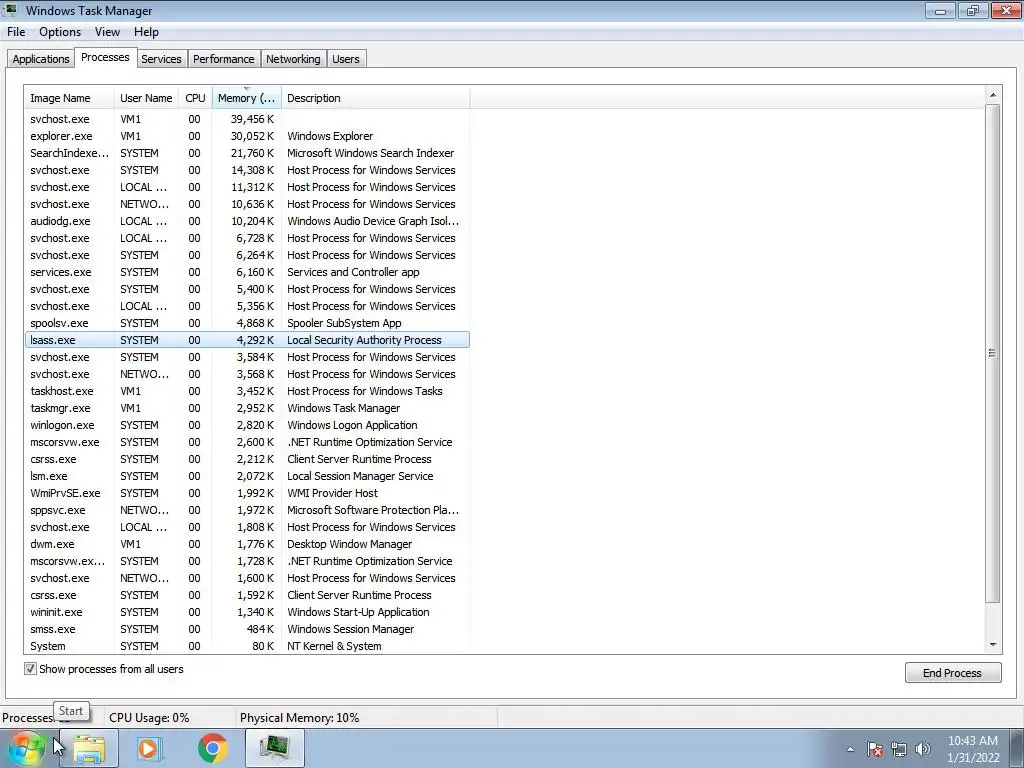Viewport: 1024px width, 768px height.
Task: Select the taskmgr.exe process row
Action: (x=247, y=408)
